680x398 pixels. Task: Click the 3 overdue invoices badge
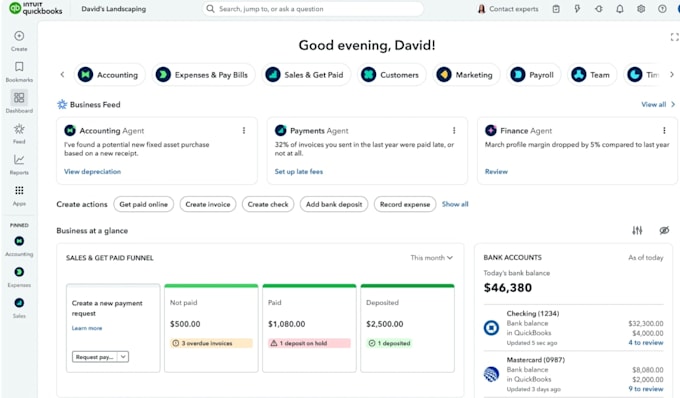[x=211, y=343]
